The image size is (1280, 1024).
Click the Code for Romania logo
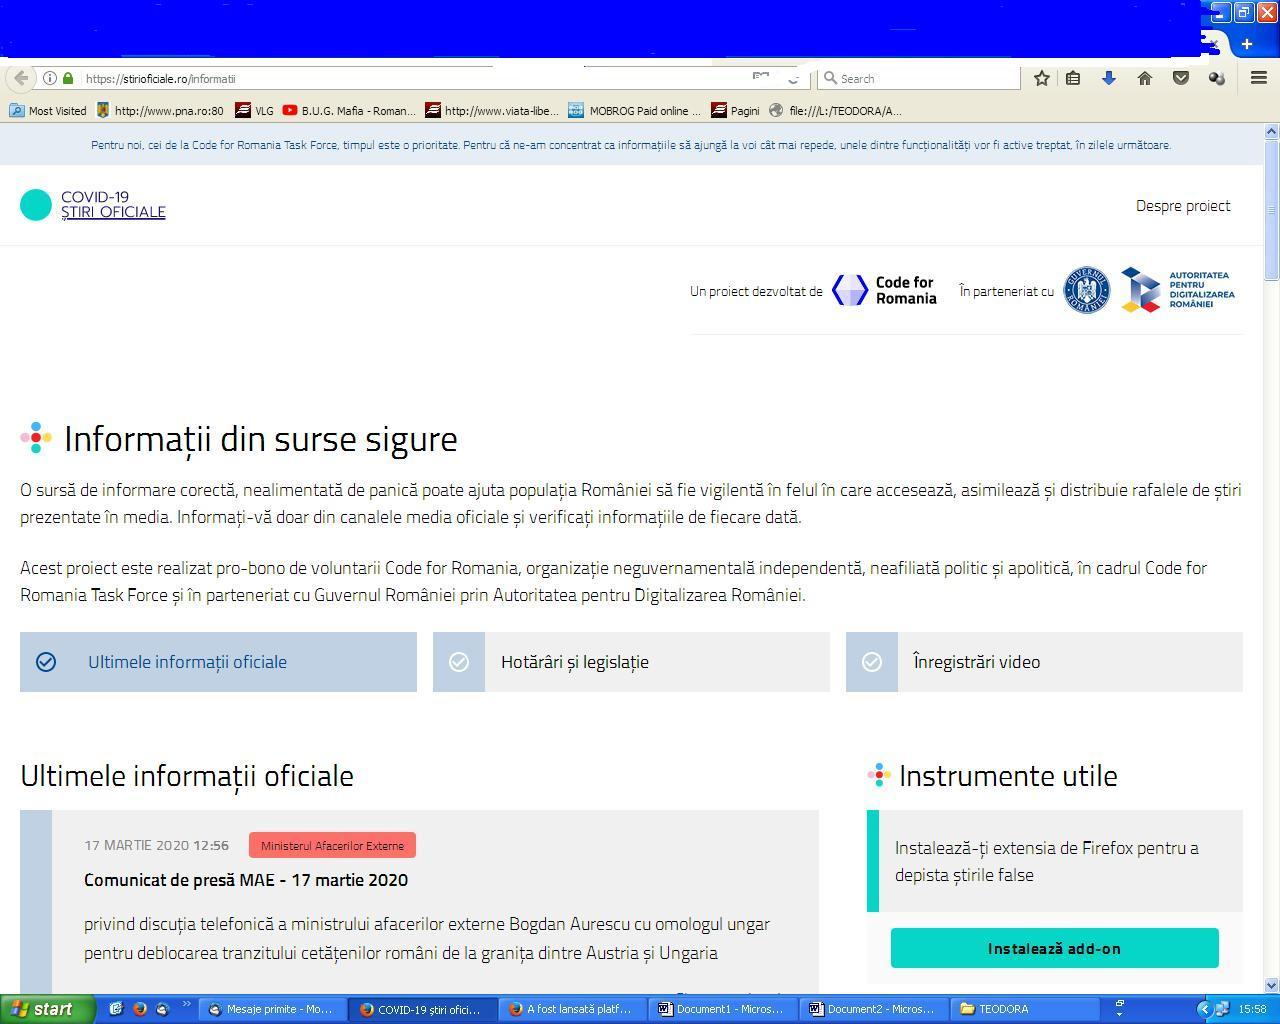[x=884, y=290]
